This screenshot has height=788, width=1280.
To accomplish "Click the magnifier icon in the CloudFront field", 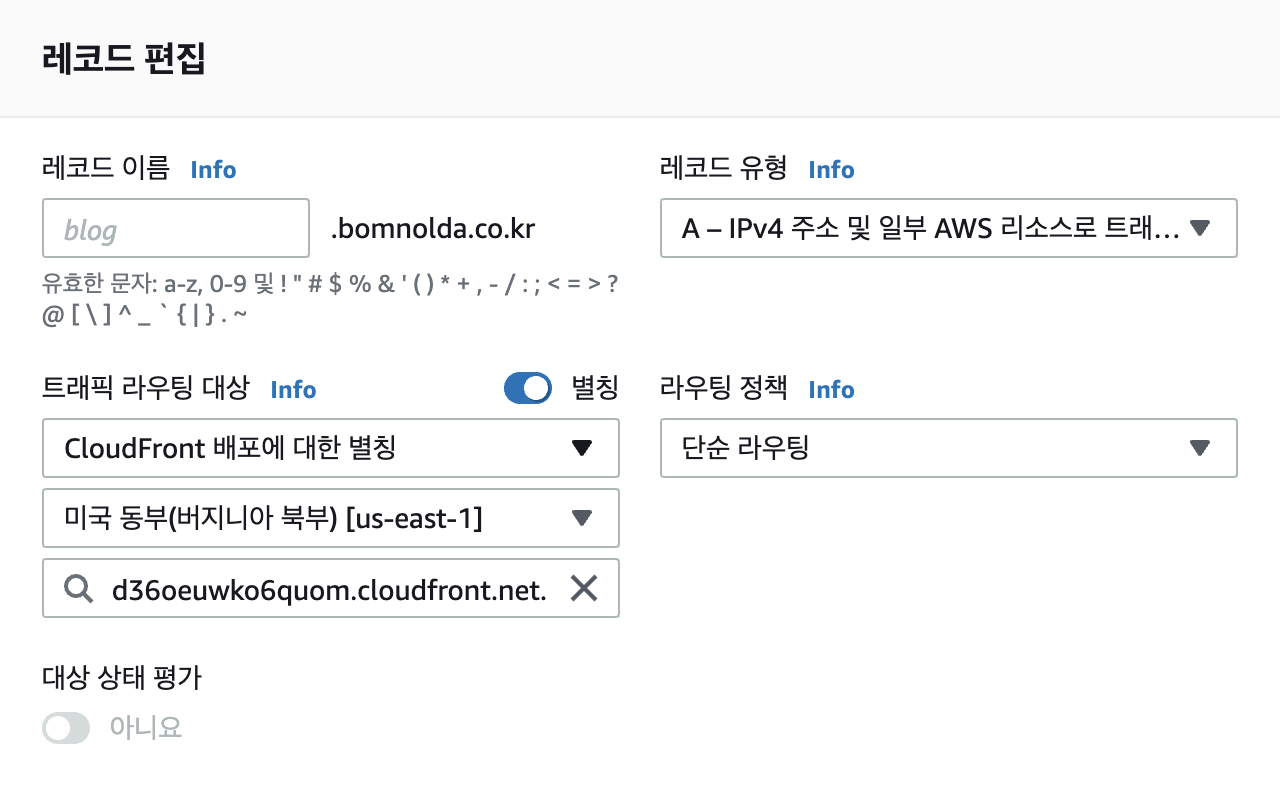I will click(77, 589).
